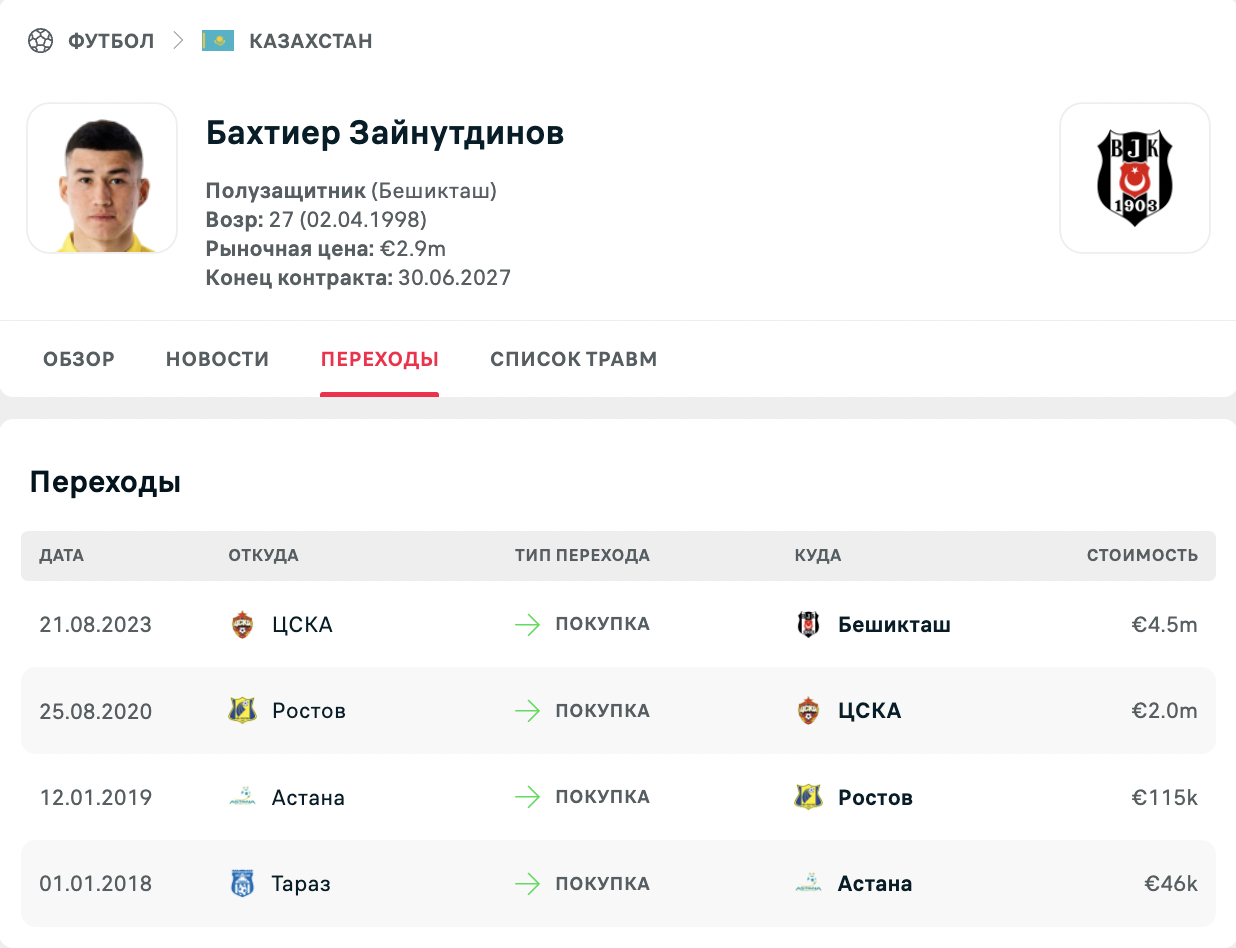
Task: Click Astana logo in 12.01.2019 'Откуда' column
Action: (242, 797)
